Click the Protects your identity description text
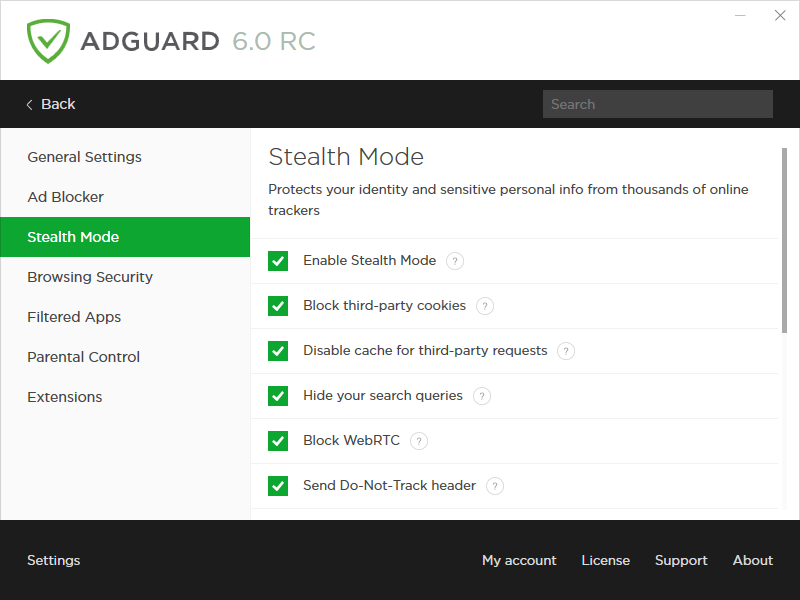 (x=508, y=199)
